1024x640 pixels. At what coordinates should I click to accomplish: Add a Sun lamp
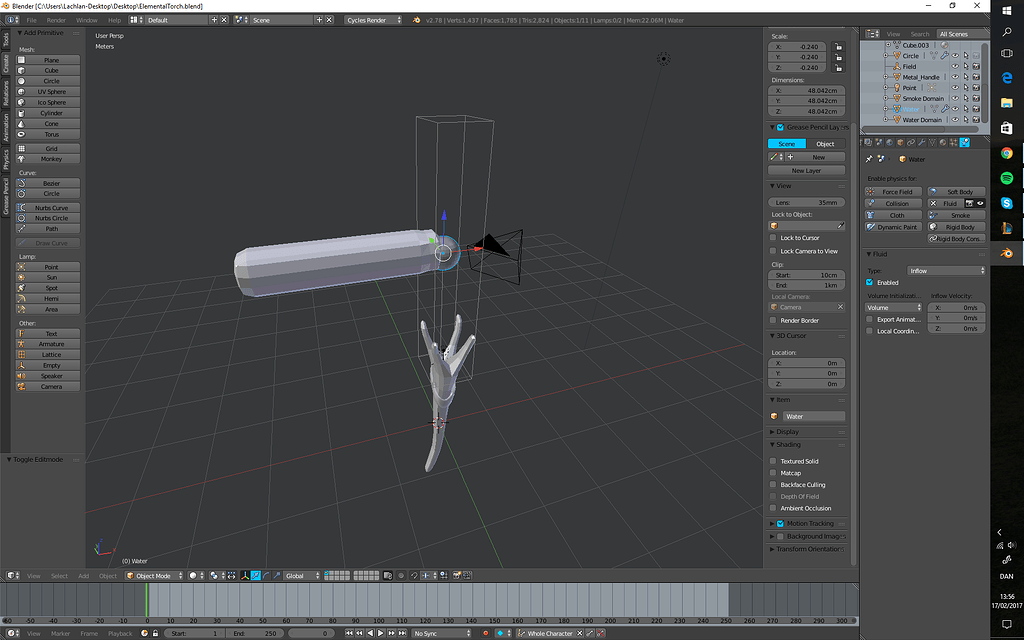(x=48, y=277)
